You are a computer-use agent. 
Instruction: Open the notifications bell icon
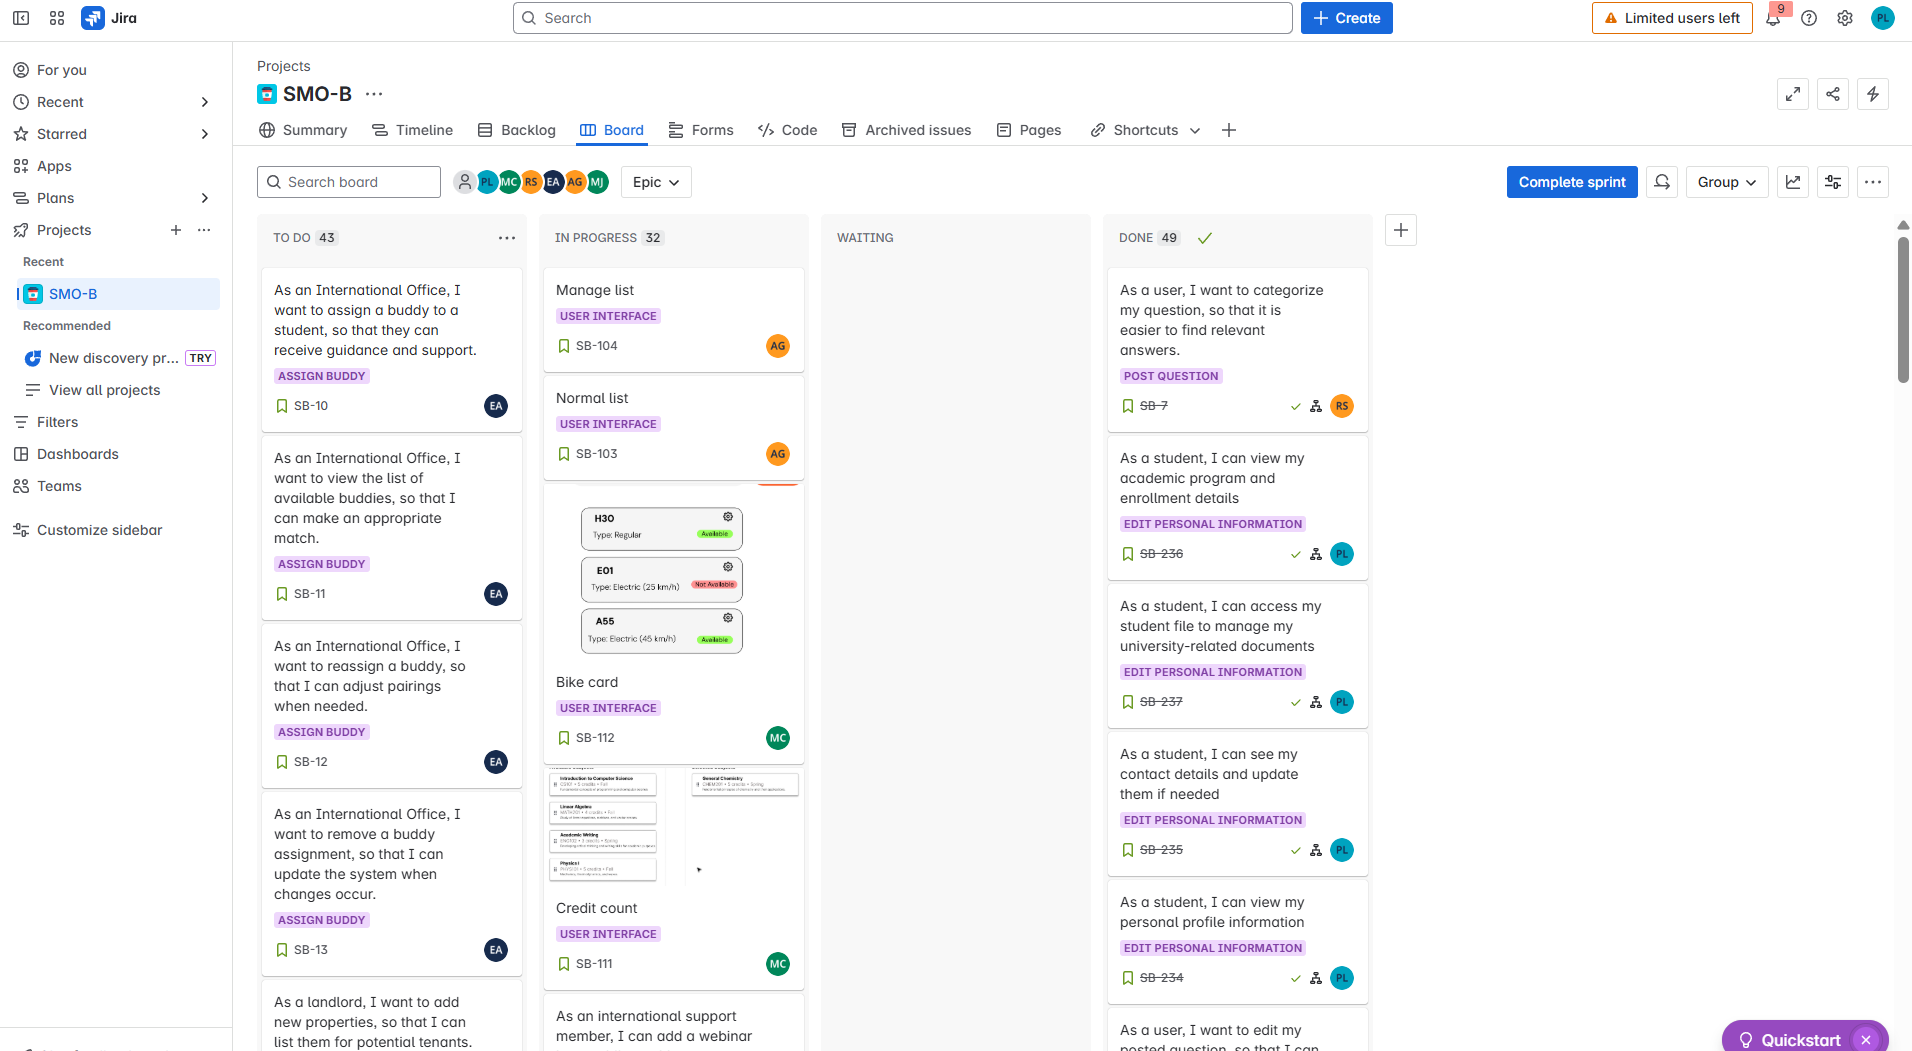point(1774,17)
